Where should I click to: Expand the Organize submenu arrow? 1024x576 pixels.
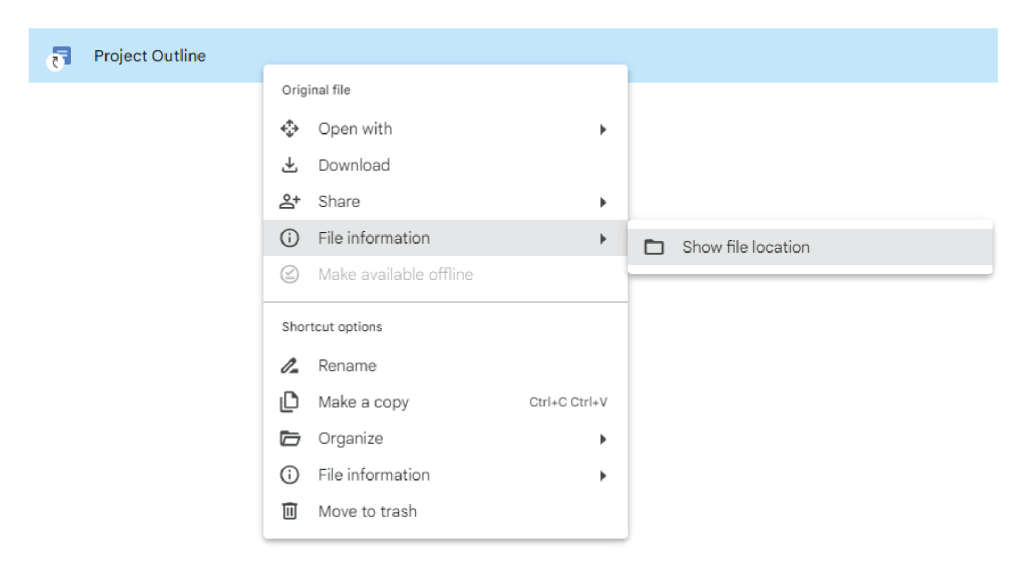tap(604, 438)
